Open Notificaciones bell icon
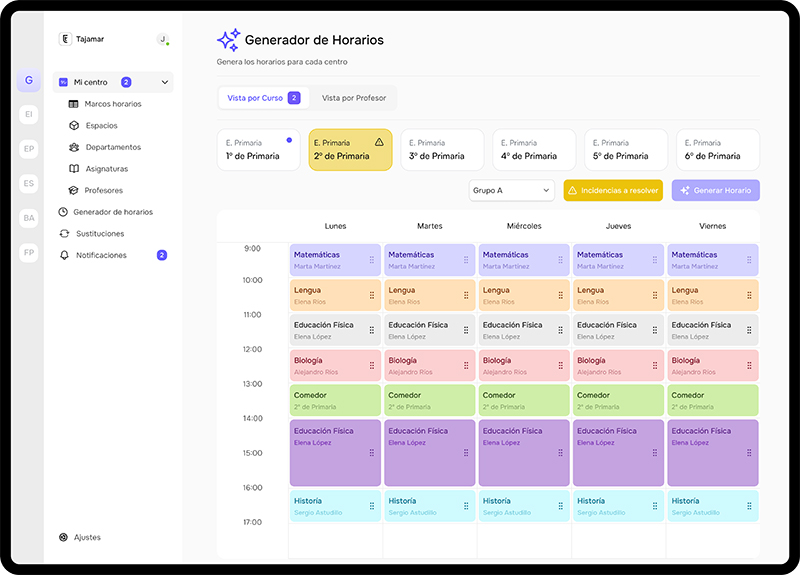Image resolution: width=800 pixels, height=575 pixels. click(x=64, y=256)
